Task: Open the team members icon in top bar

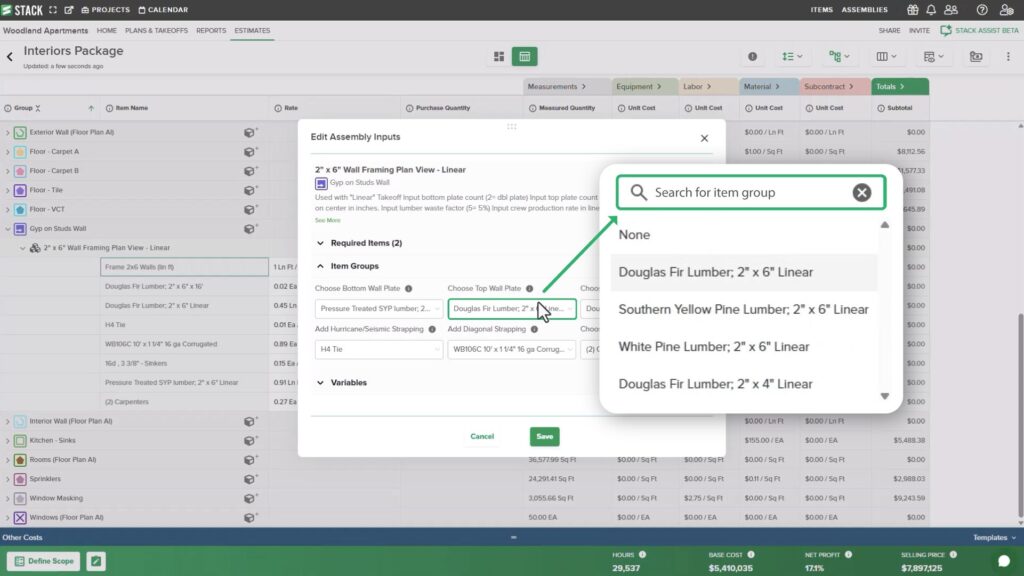Action: [952, 9]
